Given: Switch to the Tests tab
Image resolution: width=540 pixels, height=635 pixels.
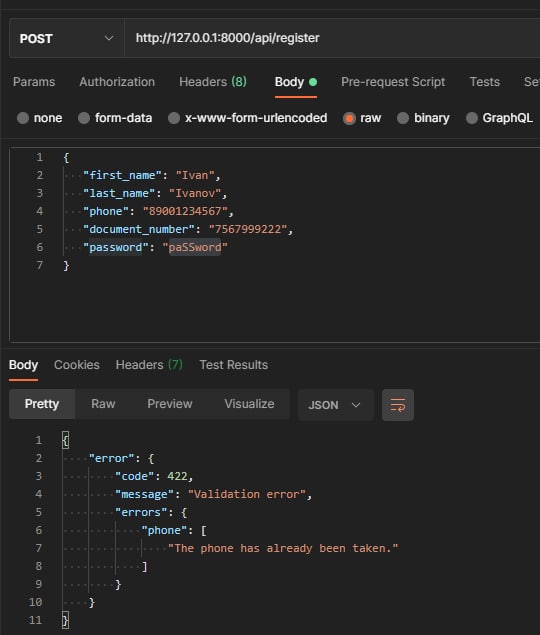Looking at the screenshot, I should point(485,82).
